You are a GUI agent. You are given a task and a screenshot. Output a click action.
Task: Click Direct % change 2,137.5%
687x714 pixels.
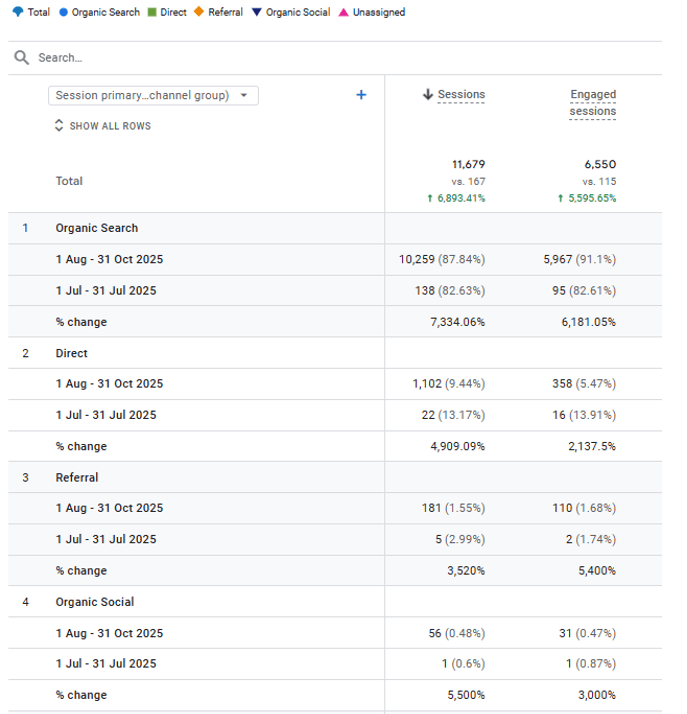[592, 446]
